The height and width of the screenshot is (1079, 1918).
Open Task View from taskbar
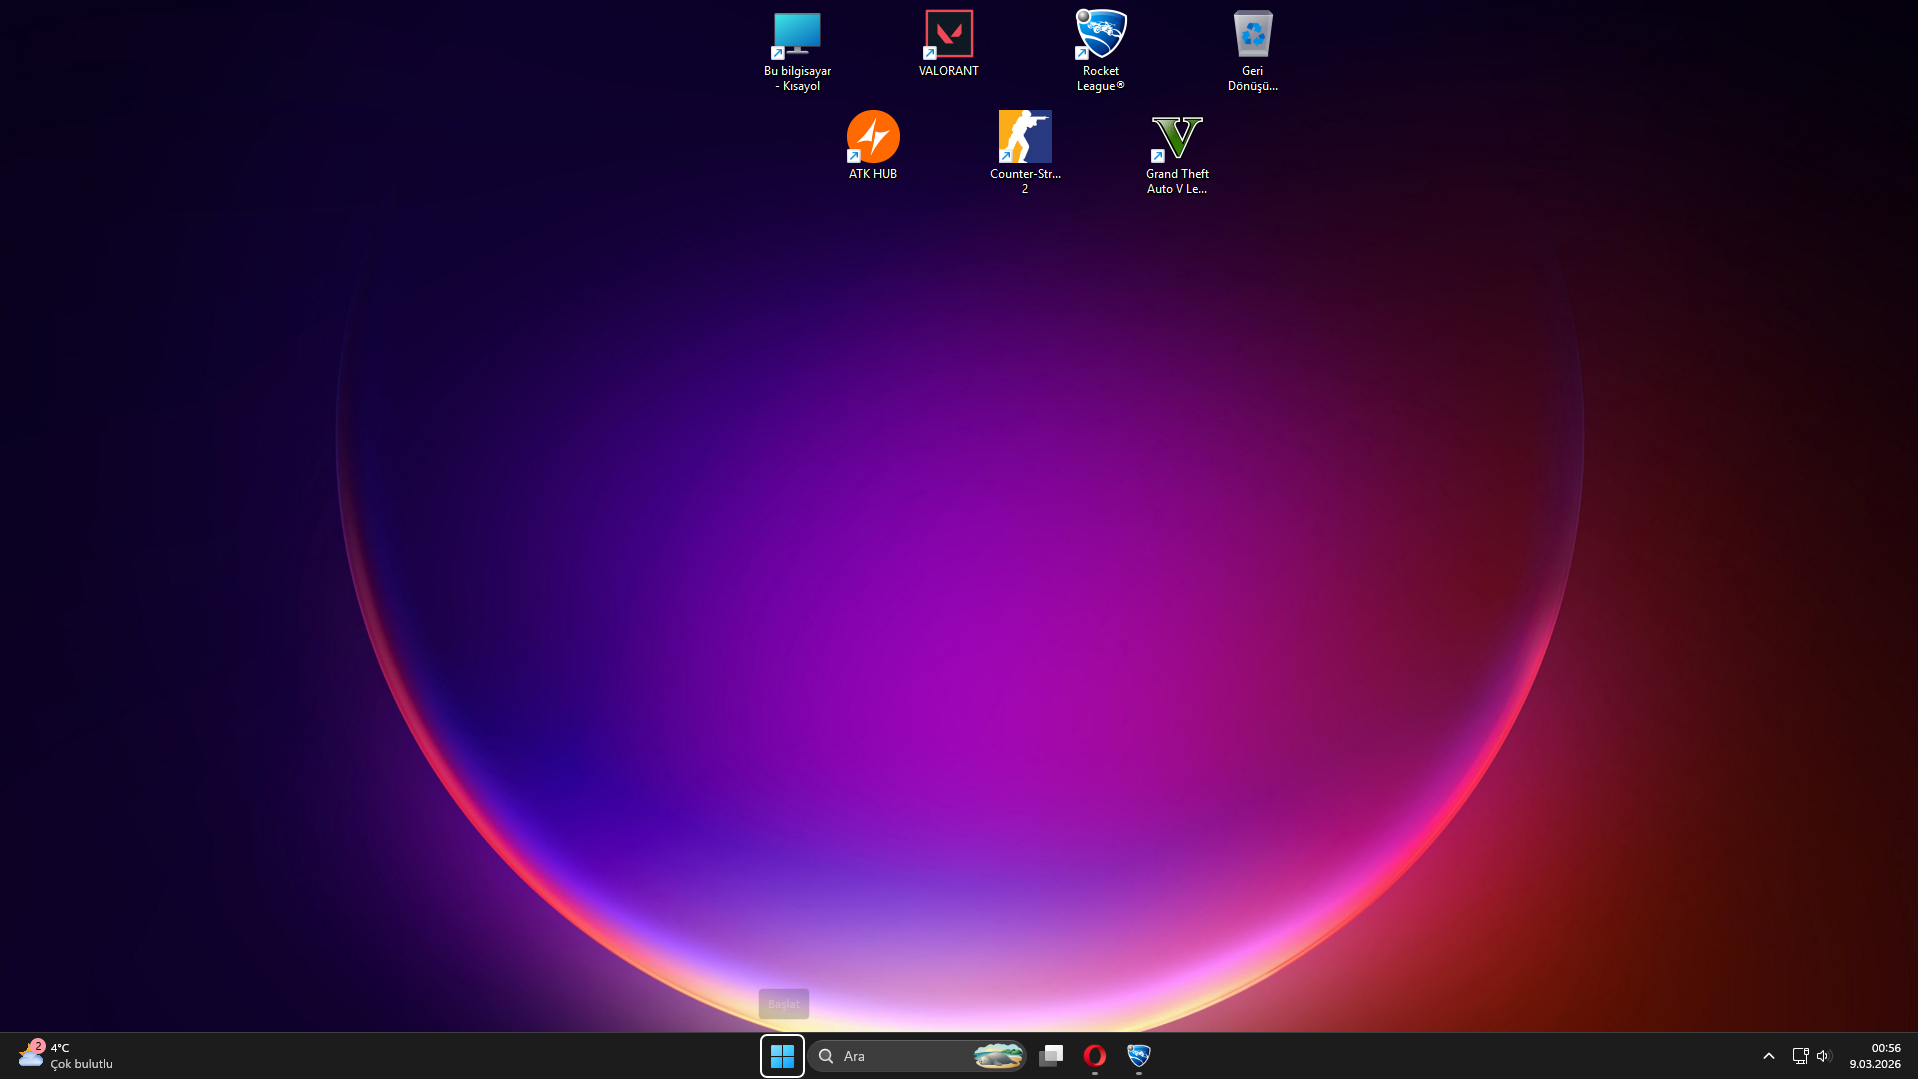pyautogui.click(x=1051, y=1056)
